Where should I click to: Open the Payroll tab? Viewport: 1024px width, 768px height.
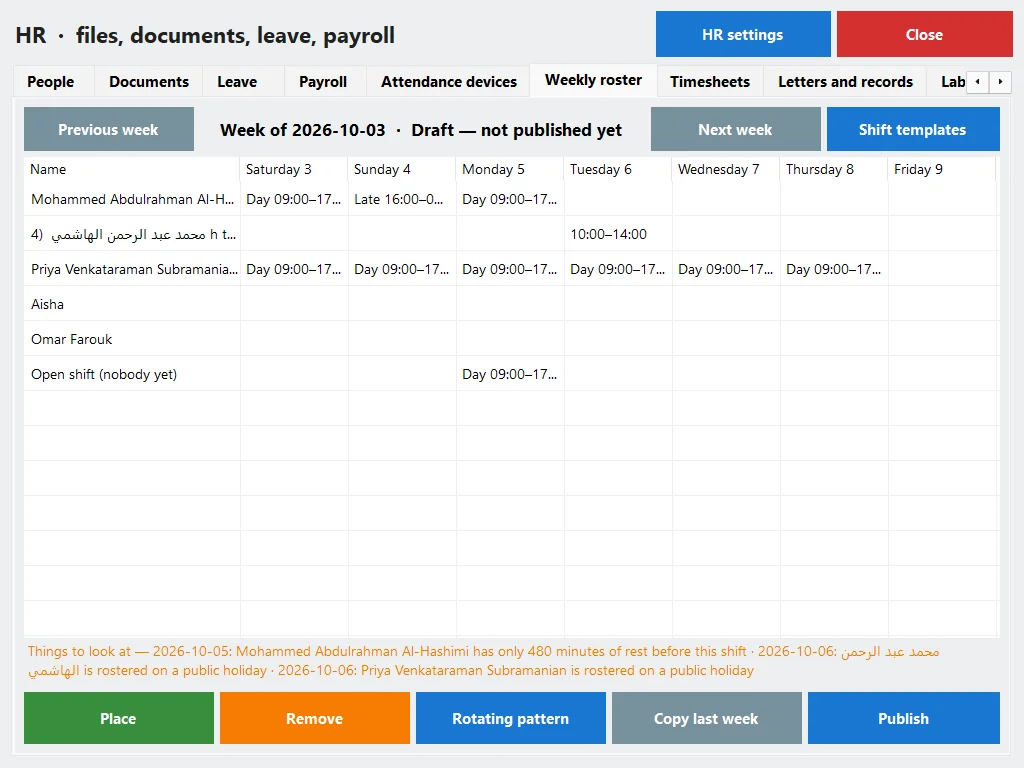(323, 82)
